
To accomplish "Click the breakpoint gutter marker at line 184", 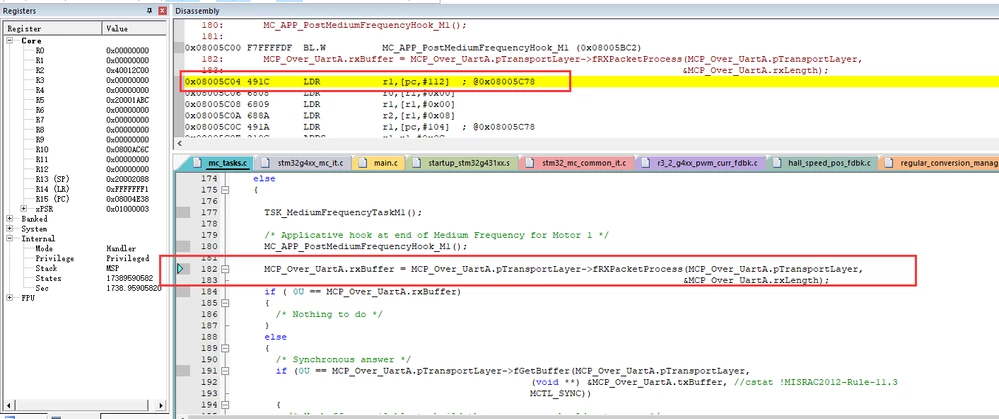I will click(183, 292).
